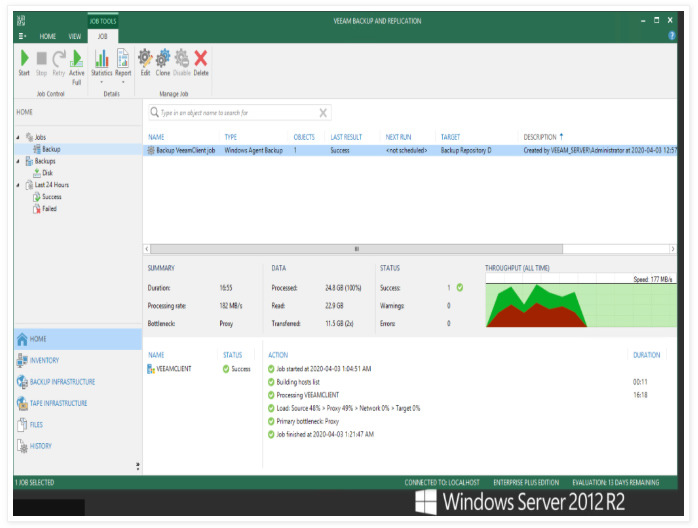Screen dimensions: 698x528
Task: Switch to the Home ribbon tab
Action: (x=48, y=36)
